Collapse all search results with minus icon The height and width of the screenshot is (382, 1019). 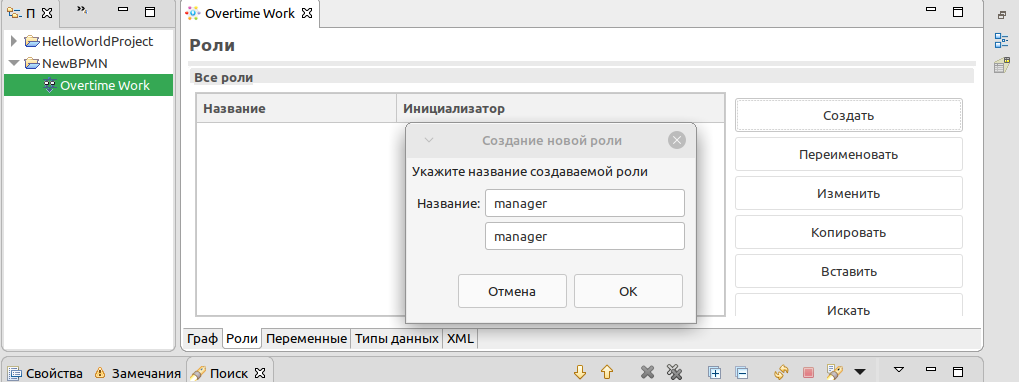click(742, 373)
